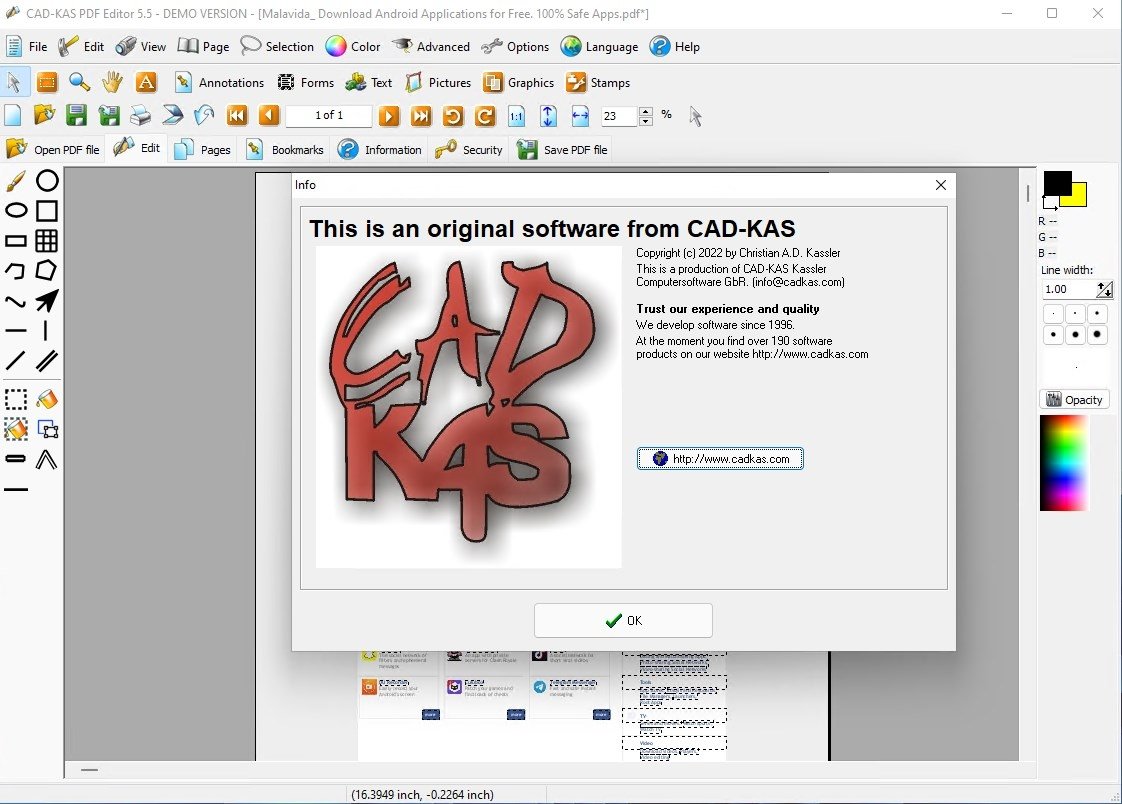Viewport: 1122px width, 804px height.
Task: Click the Open PDF file tab
Action: point(52,149)
